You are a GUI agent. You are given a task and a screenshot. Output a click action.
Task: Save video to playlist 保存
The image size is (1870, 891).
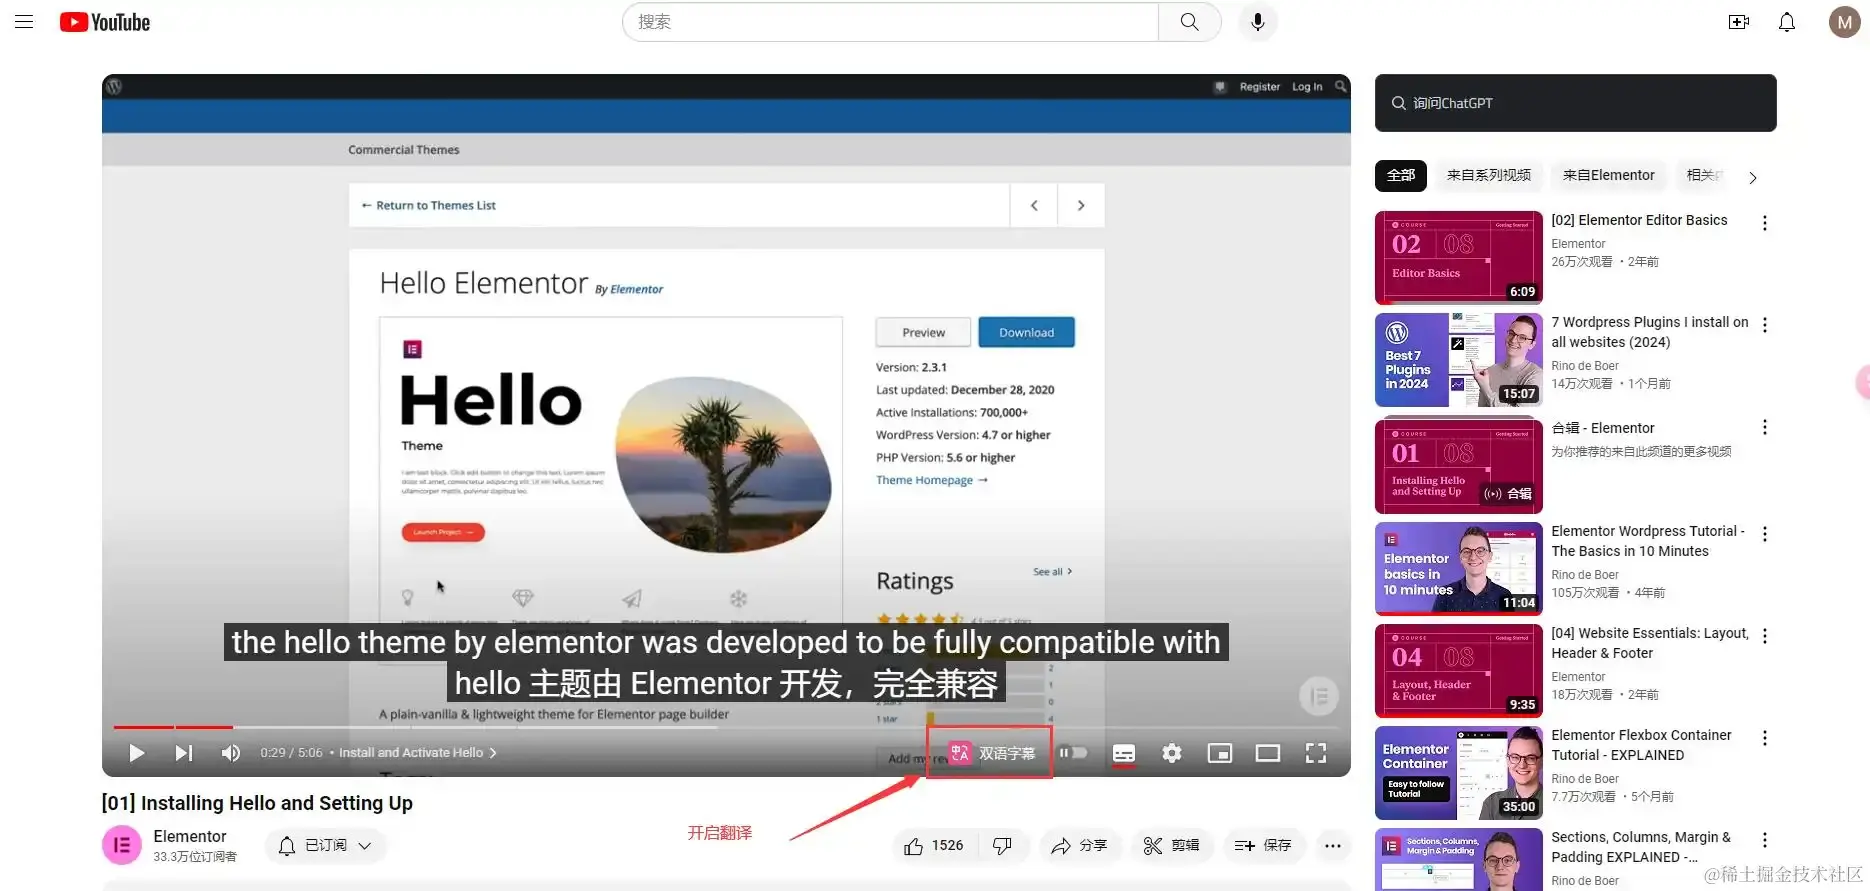click(x=1263, y=846)
